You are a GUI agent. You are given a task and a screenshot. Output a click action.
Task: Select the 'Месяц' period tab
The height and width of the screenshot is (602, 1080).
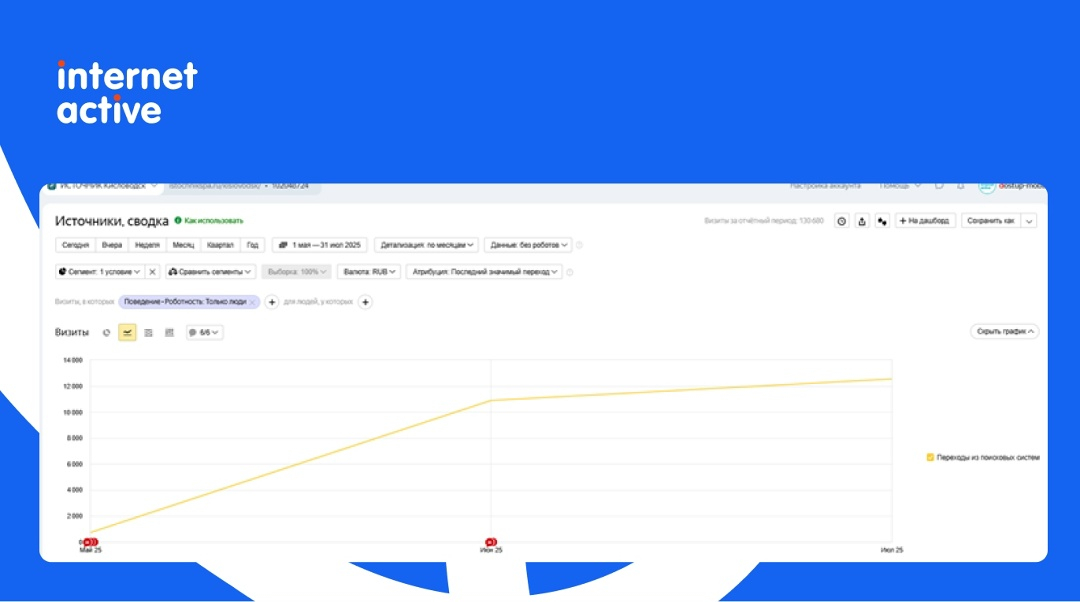pyautogui.click(x=183, y=245)
